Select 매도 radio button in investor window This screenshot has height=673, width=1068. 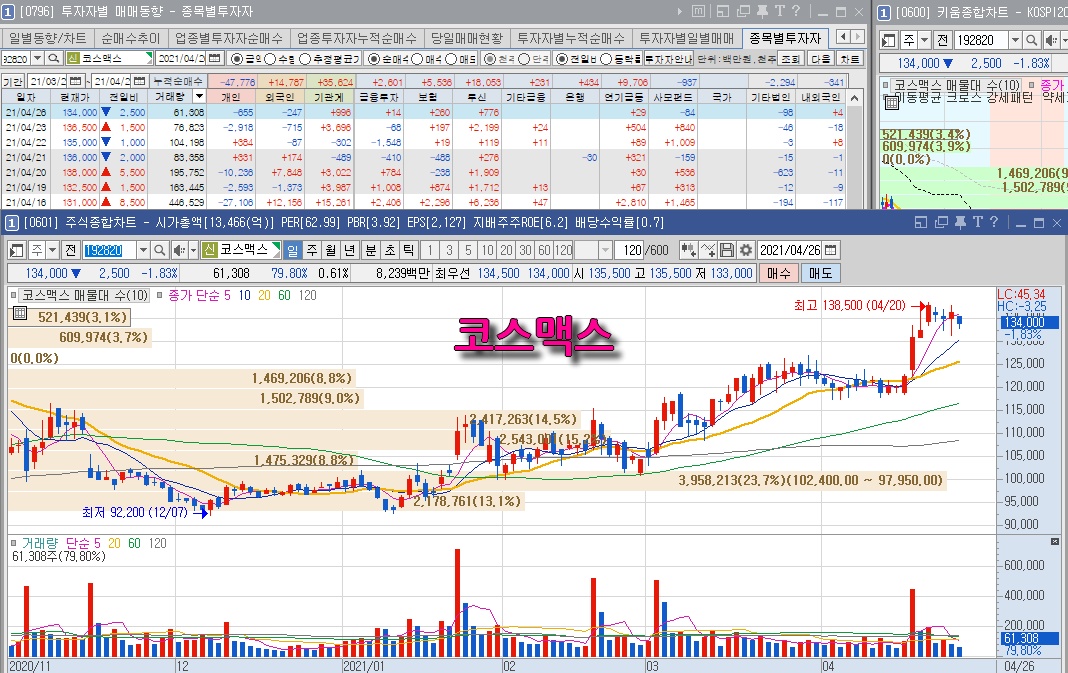451,59
